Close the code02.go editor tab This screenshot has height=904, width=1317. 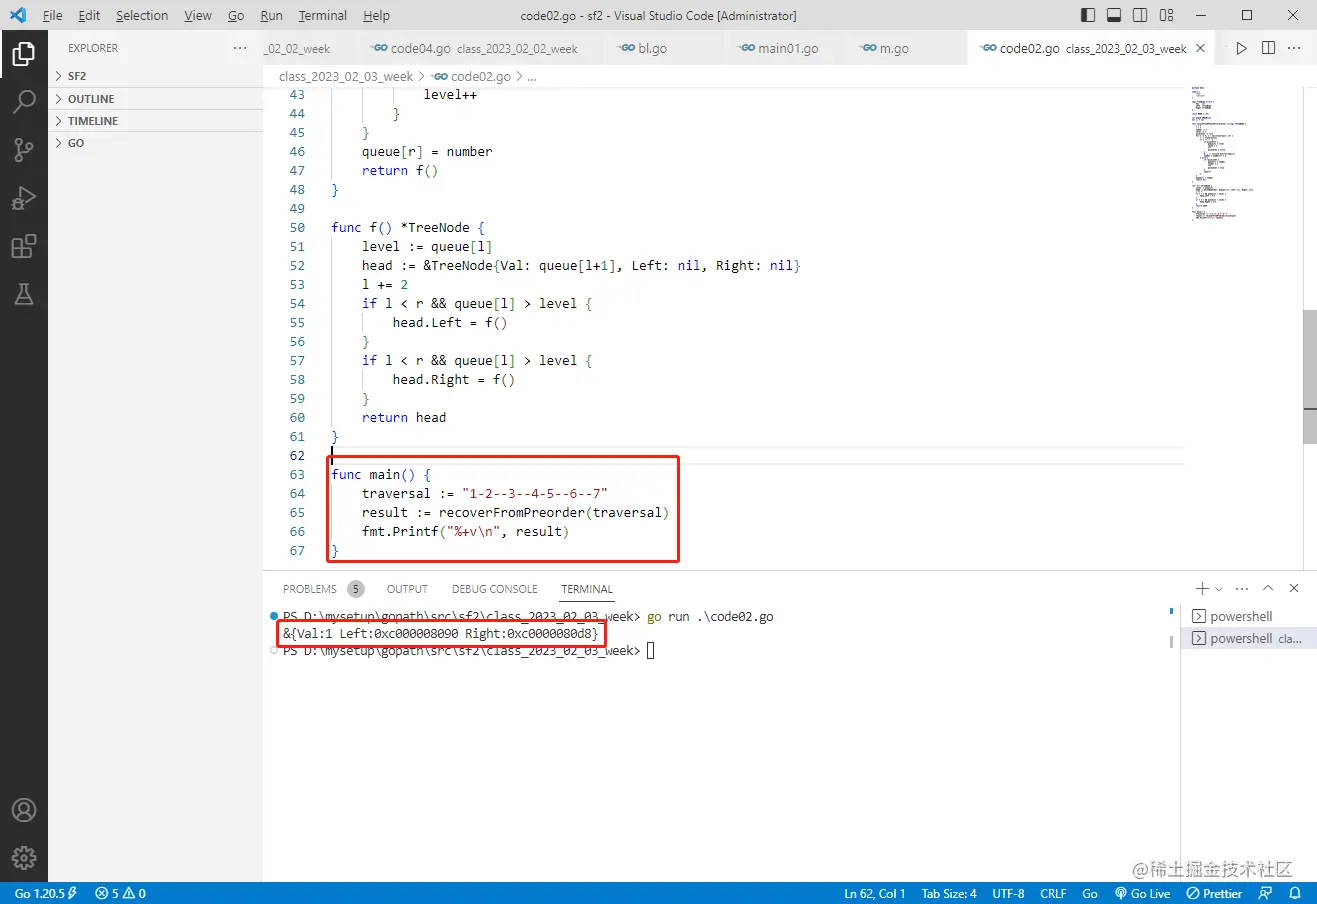(x=1201, y=48)
